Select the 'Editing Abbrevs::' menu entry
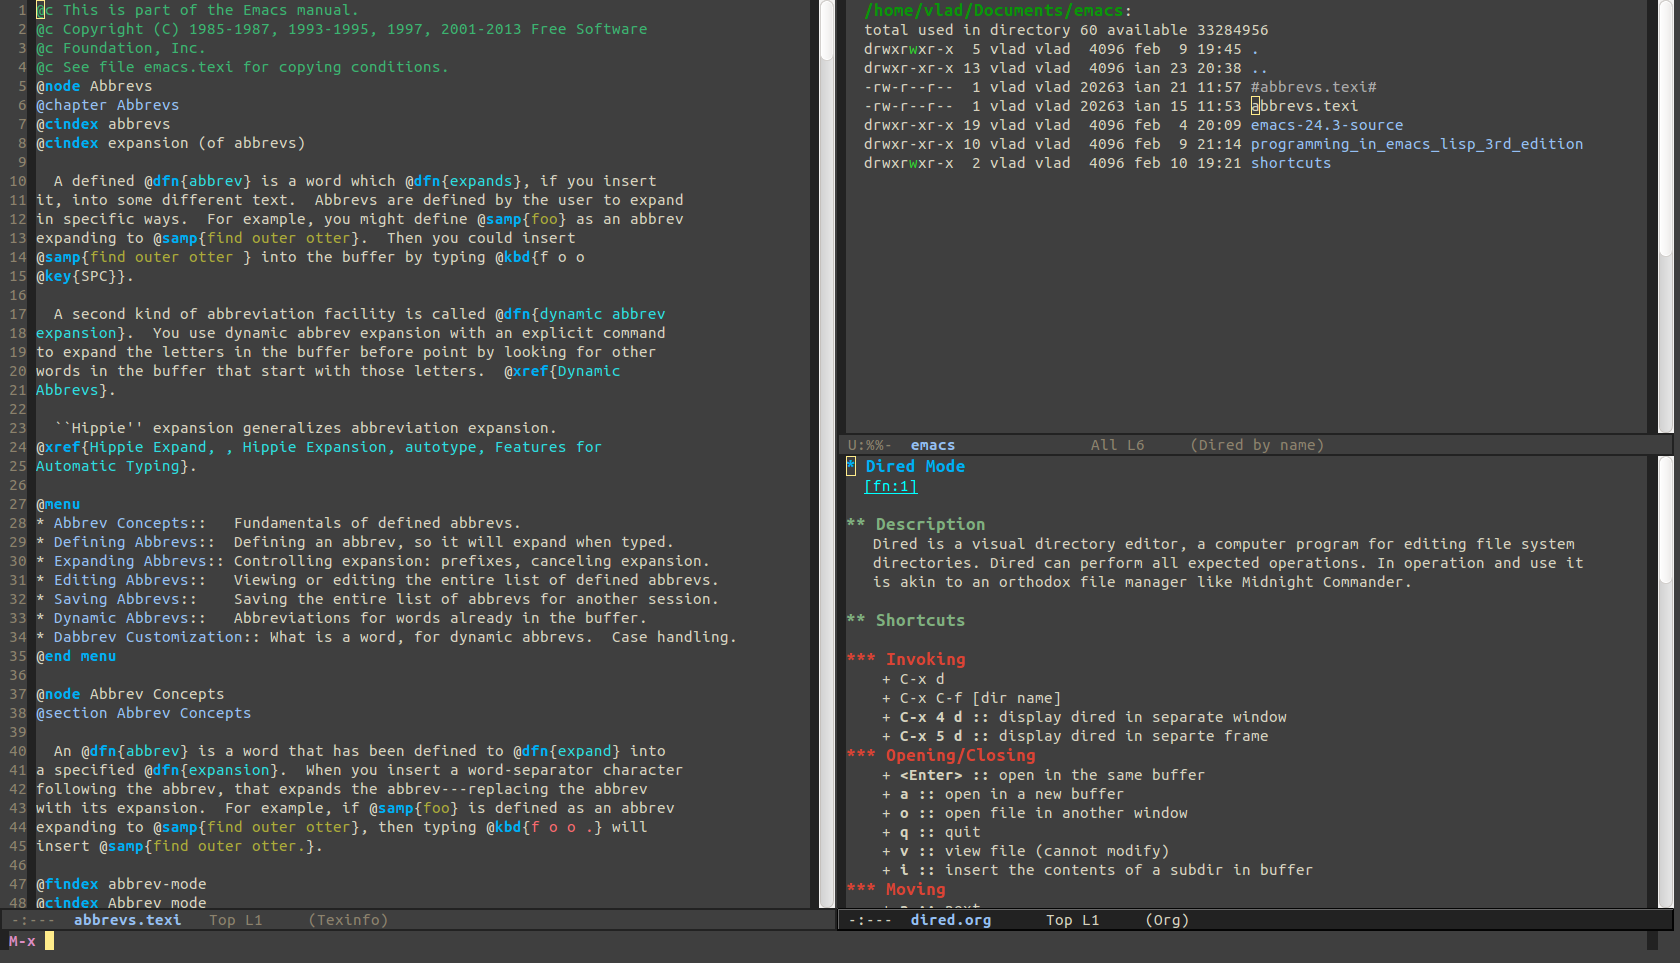Viewport: 1680px width, 963px height. click(x=129, y=580)
